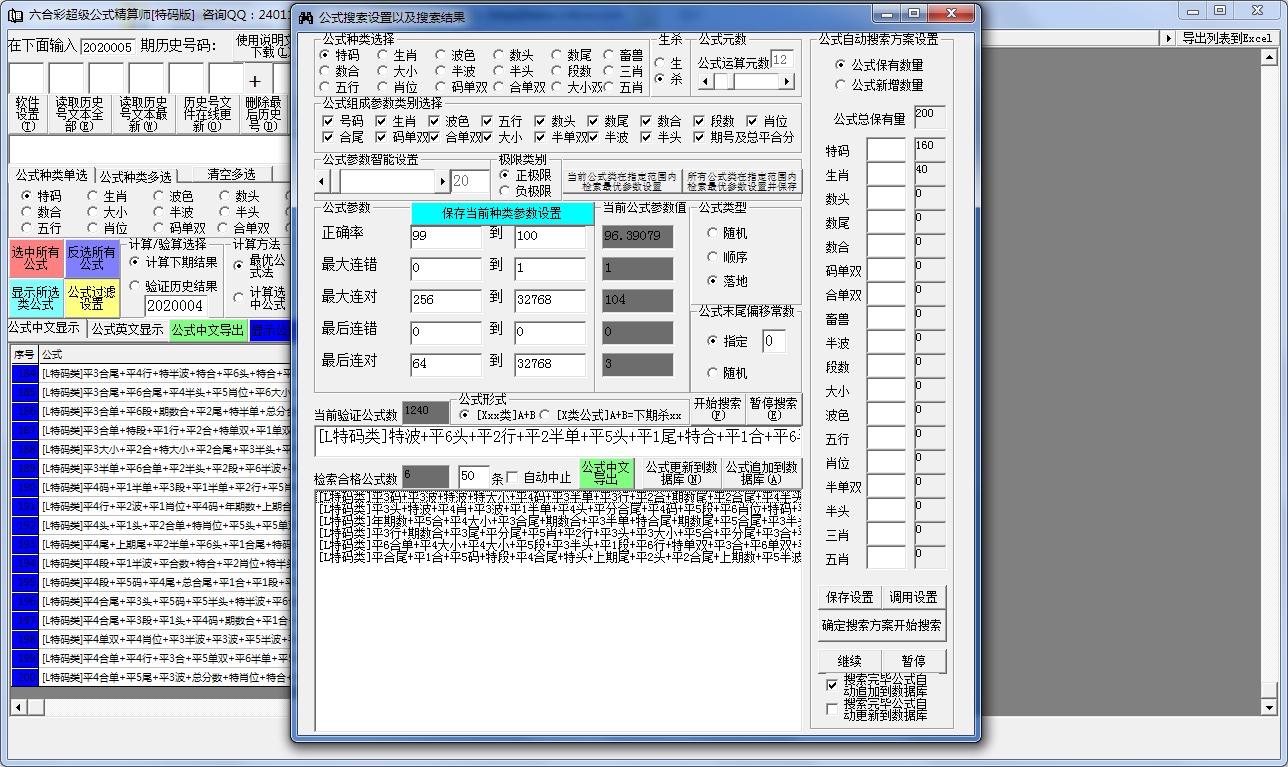This screenshot has height=767, width=1288.
Task: Enable the 自动中止 checkbox
Action: point(514,477)
